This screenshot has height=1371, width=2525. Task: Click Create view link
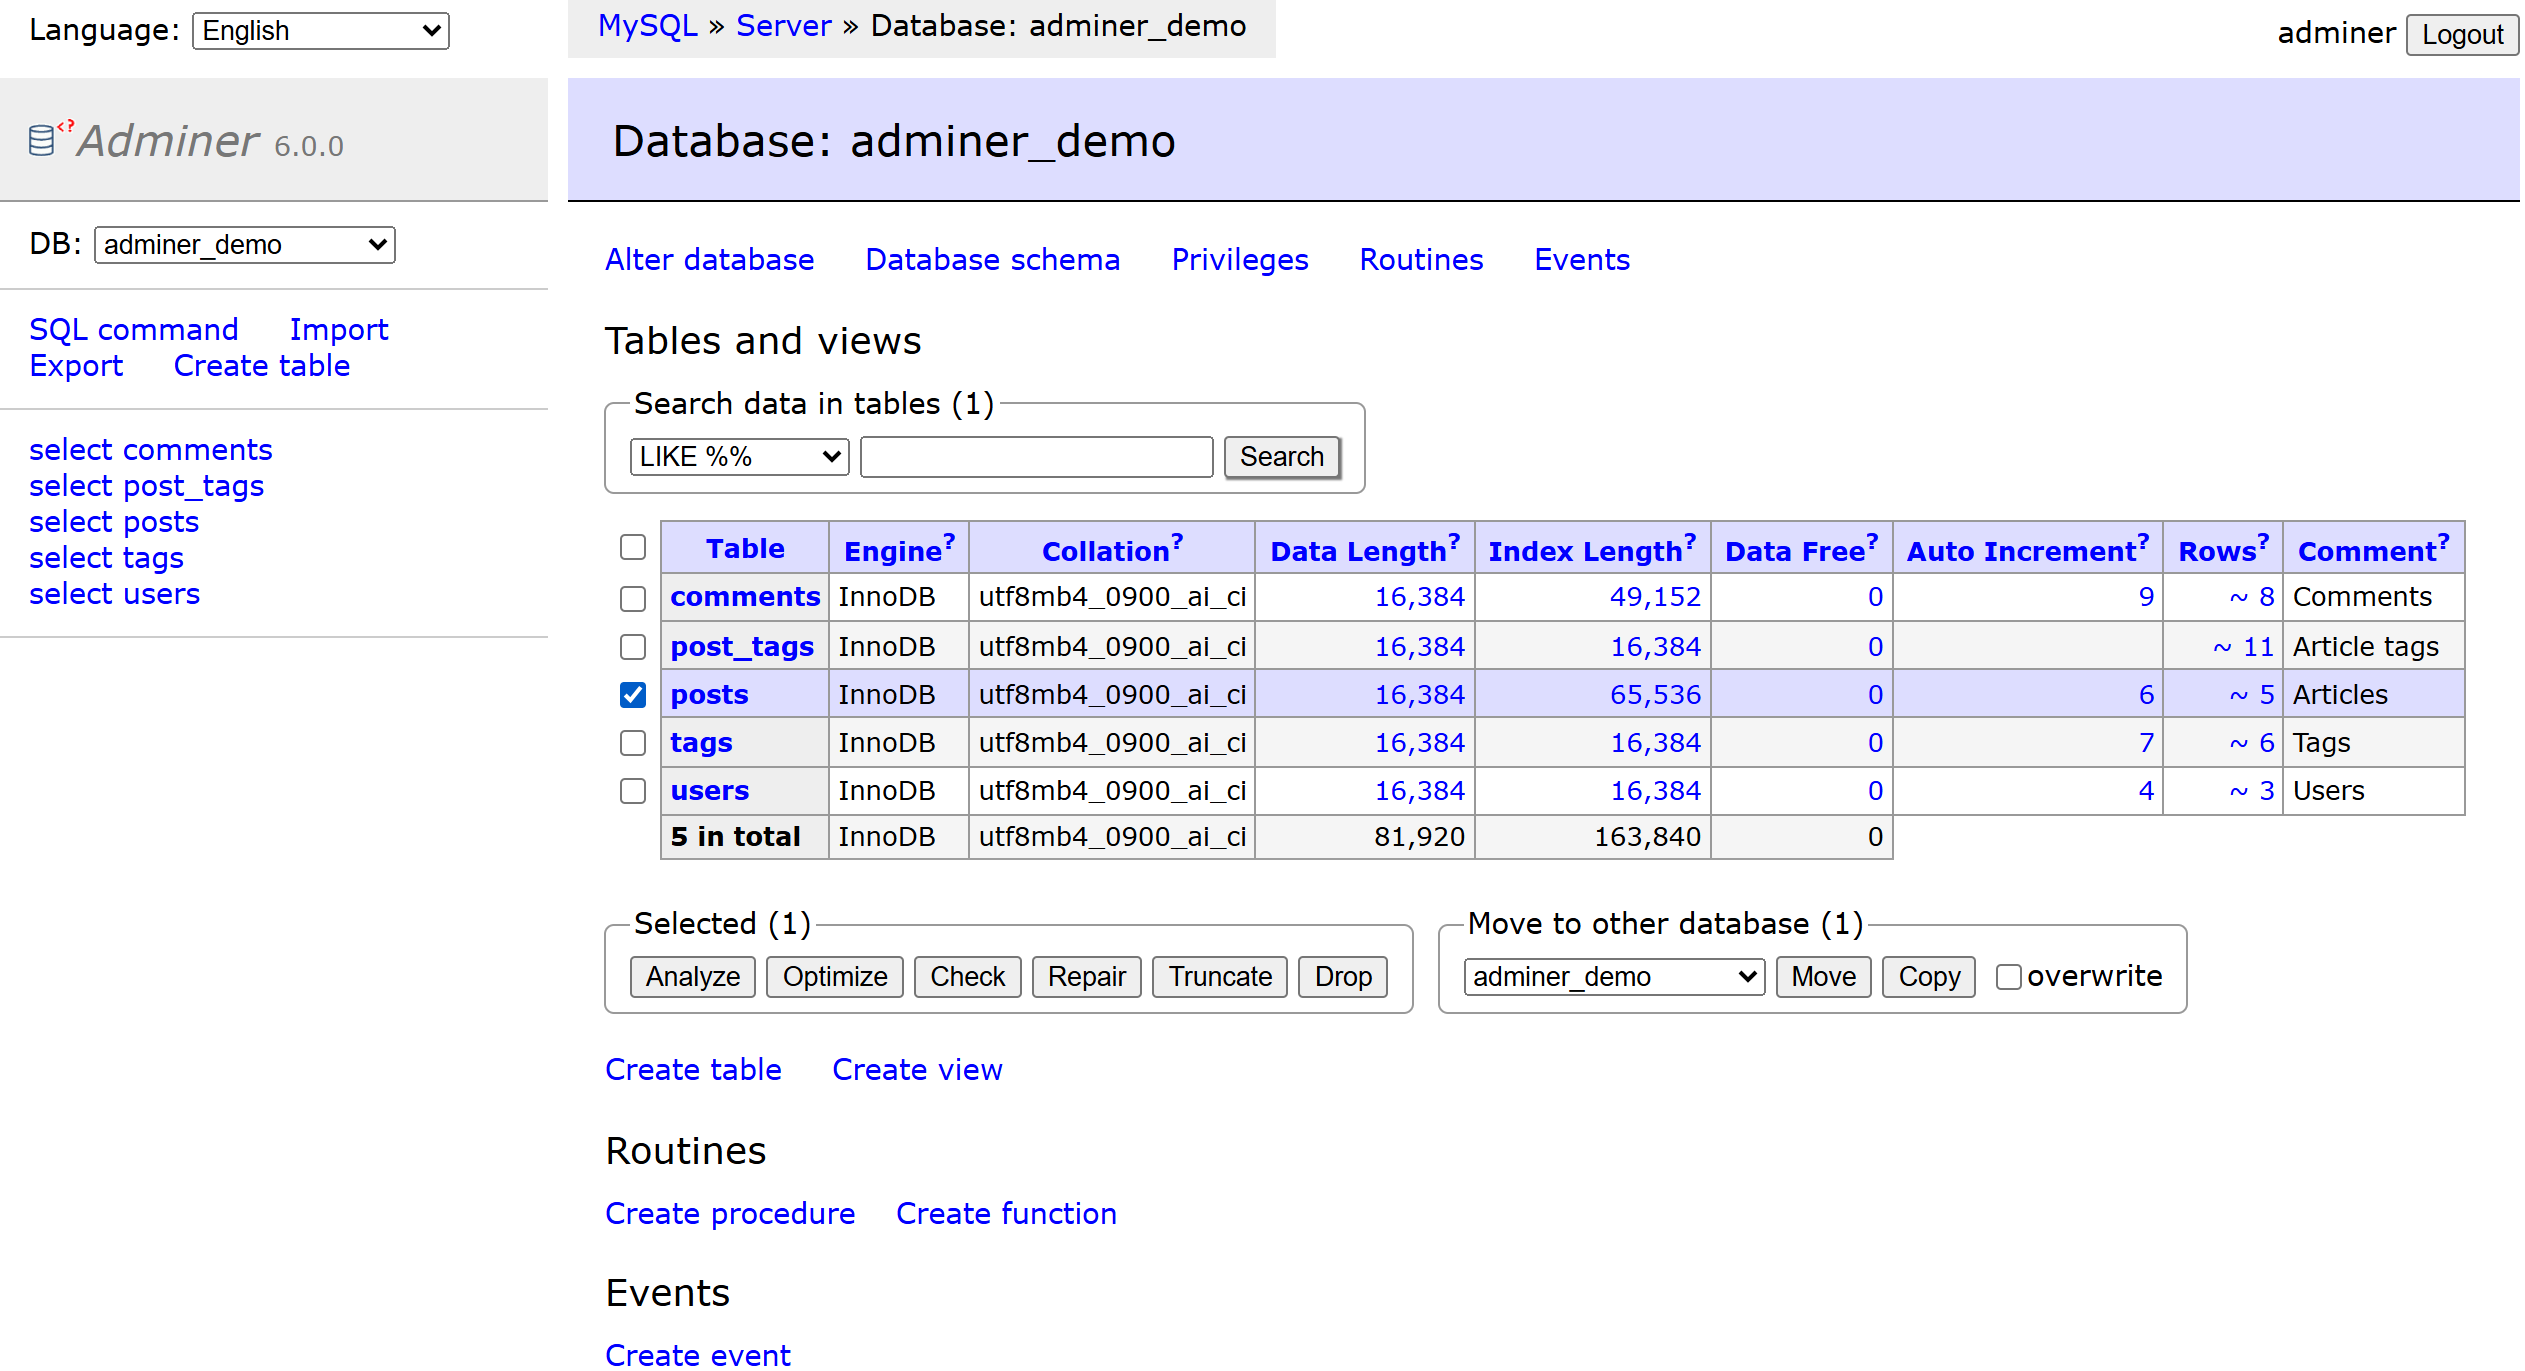coord(917,1070)
